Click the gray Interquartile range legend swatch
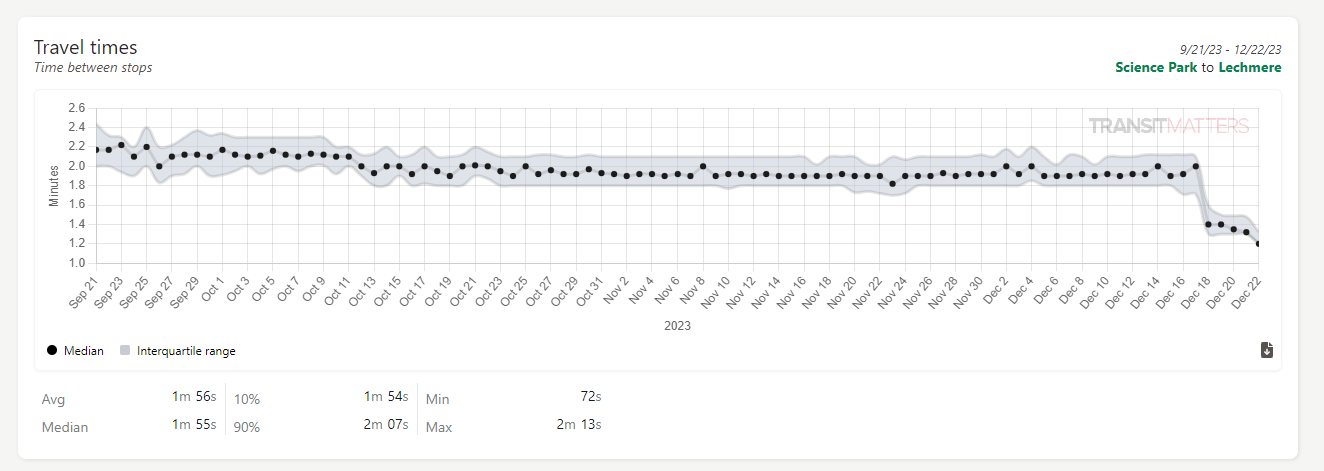1324x471 pixels. [x=125, y=351]
